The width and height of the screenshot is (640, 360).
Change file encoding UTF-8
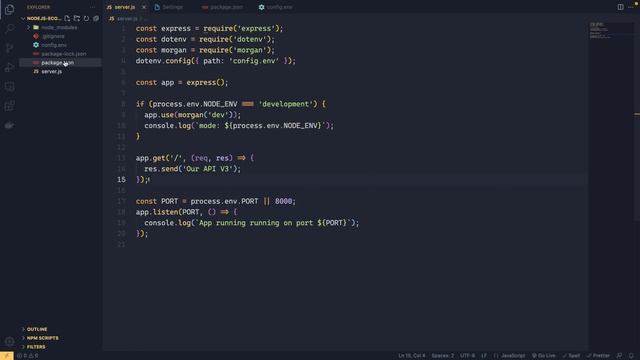pyautogui.click(x=467, y=356)
